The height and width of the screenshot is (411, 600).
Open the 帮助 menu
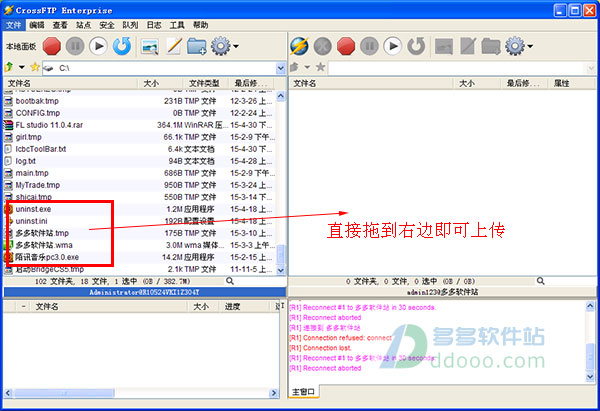tap(201, 25)
